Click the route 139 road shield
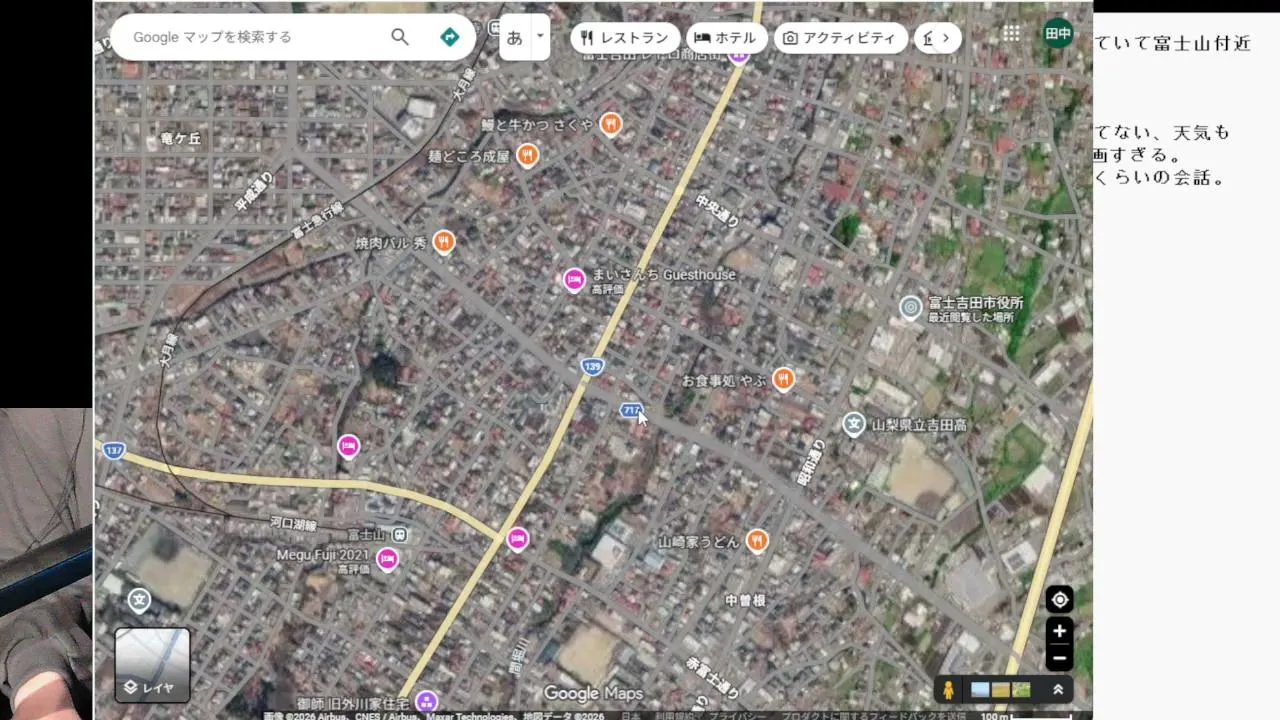This screenshot has width=1280, height=720. tap(593, 366)
